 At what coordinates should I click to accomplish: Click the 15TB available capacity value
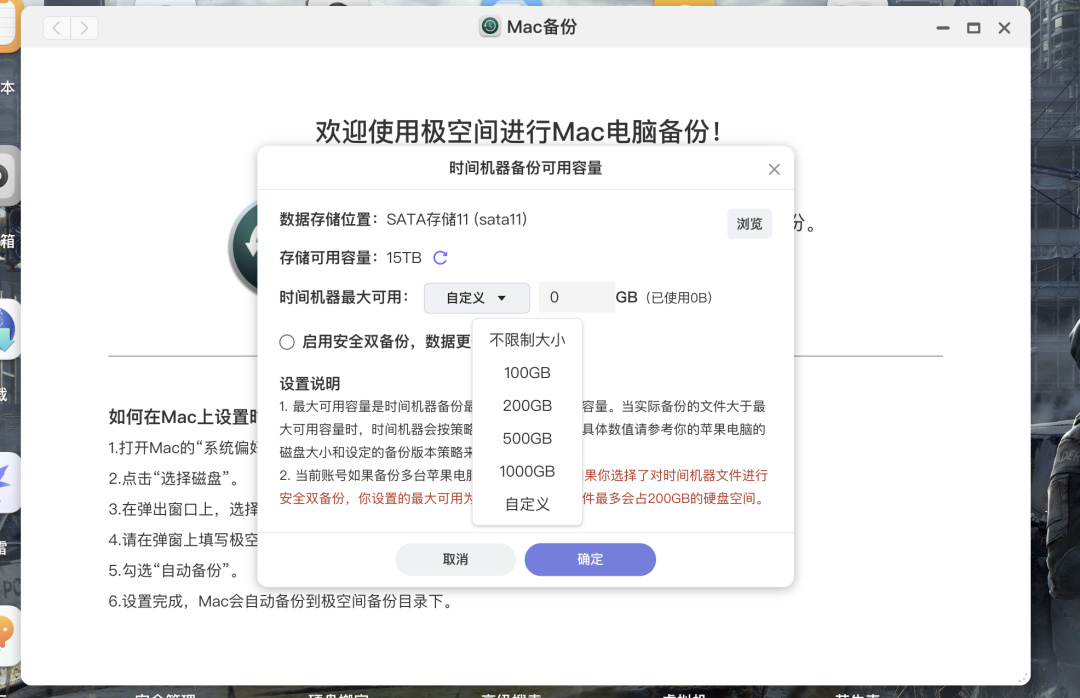tap(404, 258)
